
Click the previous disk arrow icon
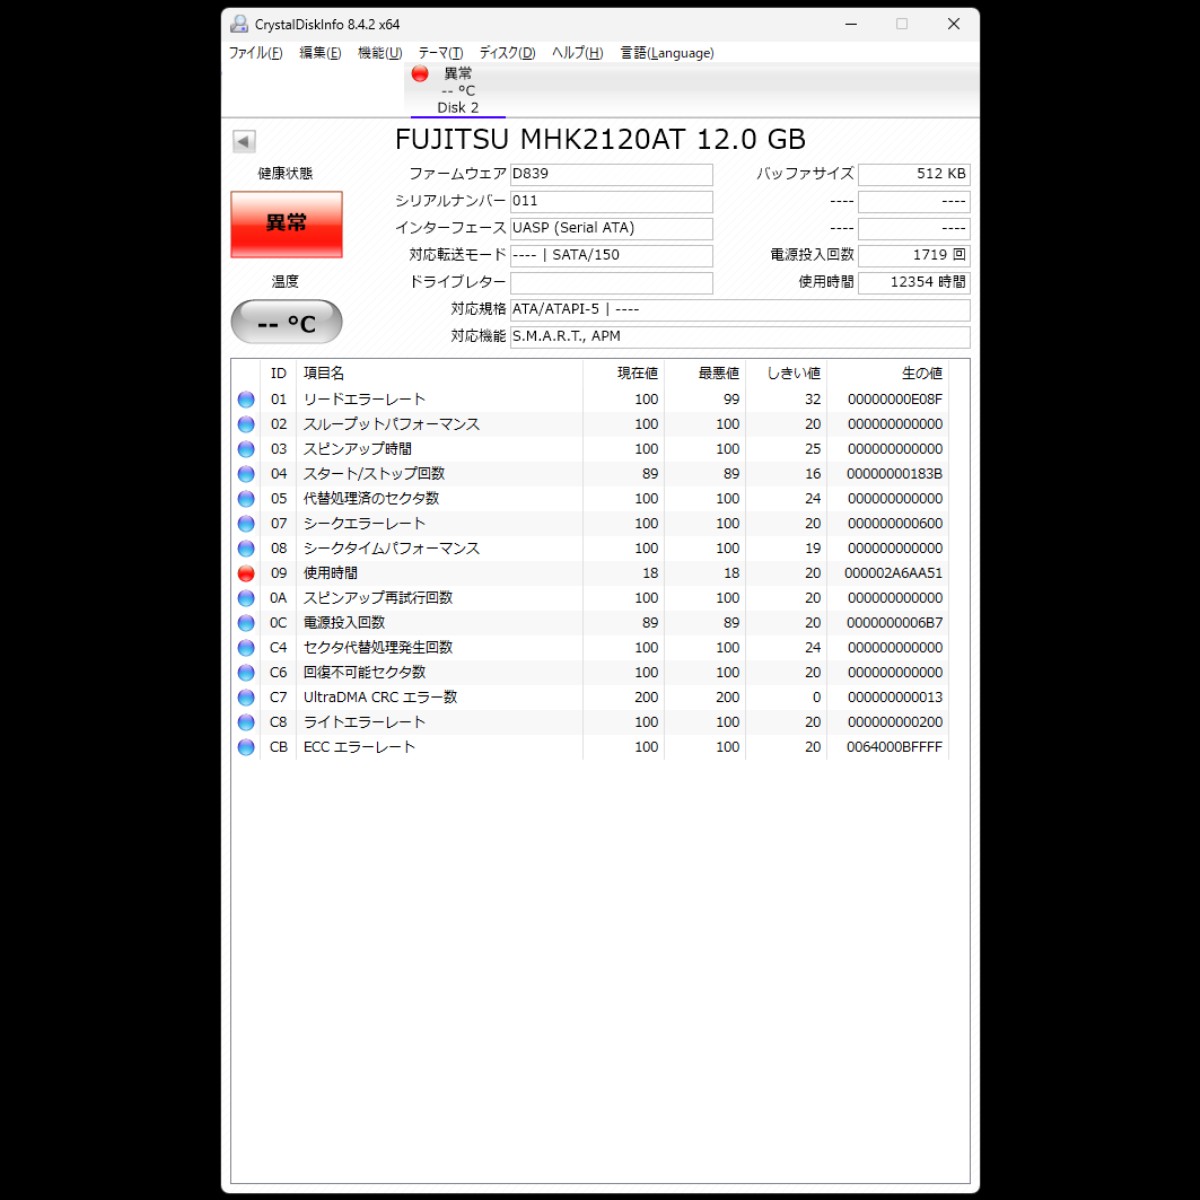[x=244, y=141]
